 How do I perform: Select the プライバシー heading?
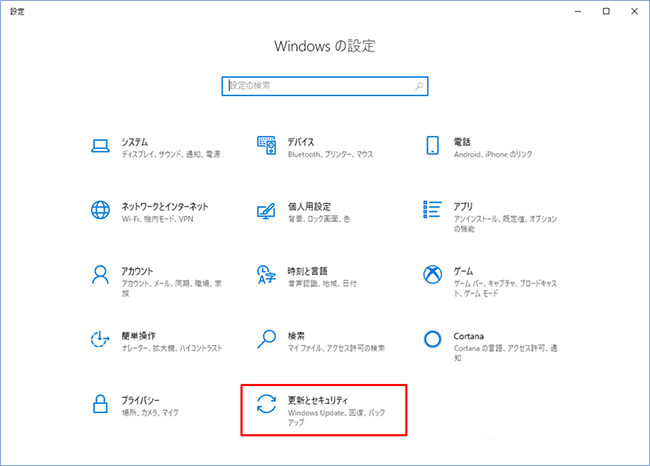pos(141,400)
